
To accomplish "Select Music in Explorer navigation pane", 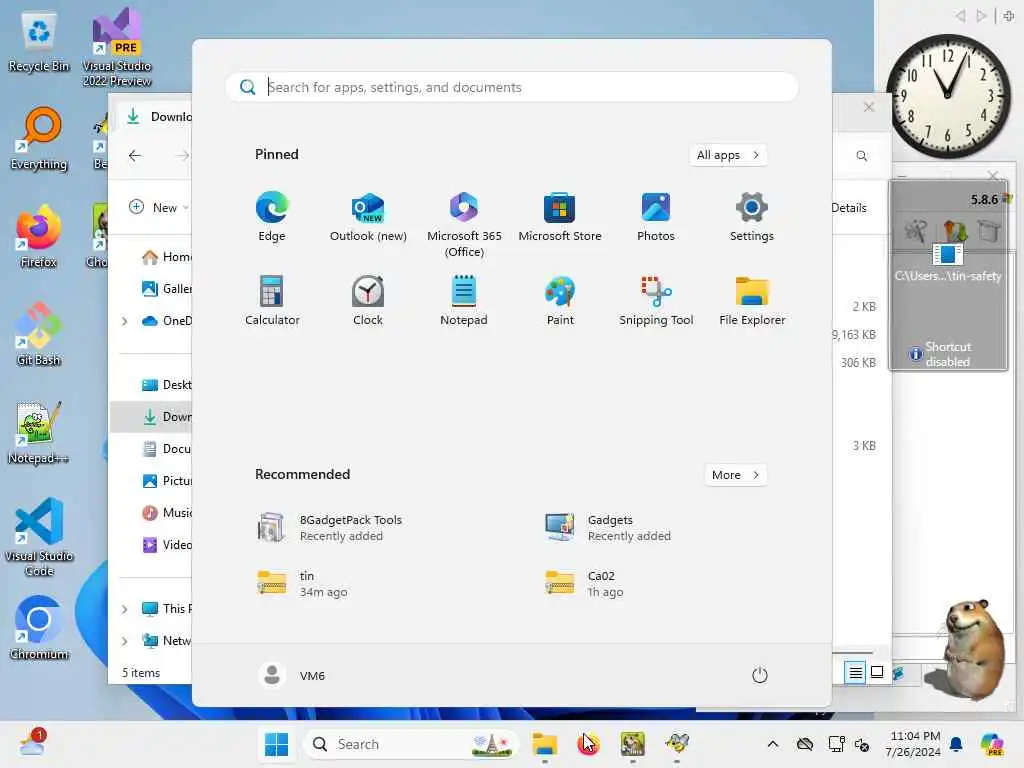I will pos(166,513).
